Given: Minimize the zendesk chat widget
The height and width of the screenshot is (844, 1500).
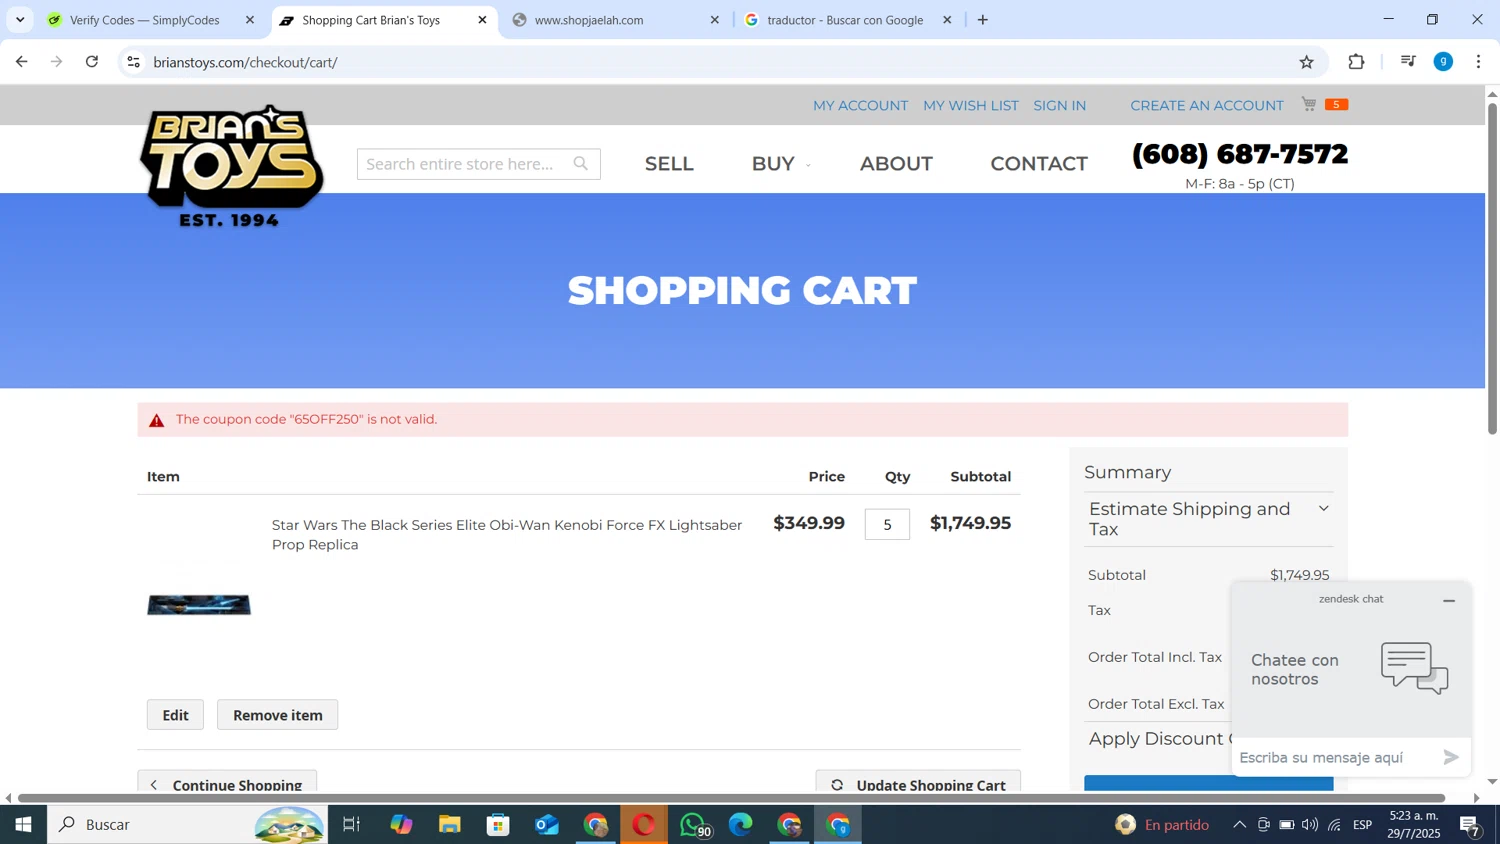Looking at the screenshot, I should point(1449,601).
